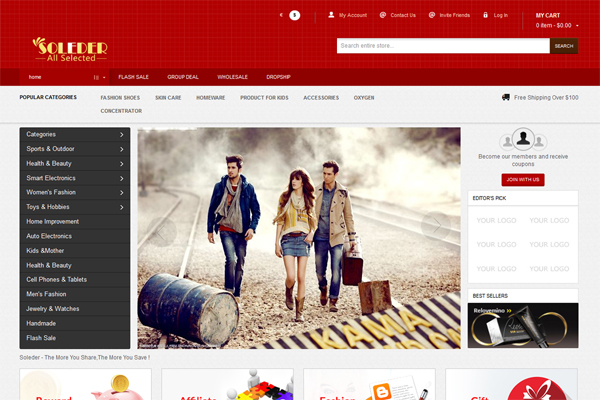Open Accessories popular category
The width and height of the screenshot is (600, 400).
321,98
